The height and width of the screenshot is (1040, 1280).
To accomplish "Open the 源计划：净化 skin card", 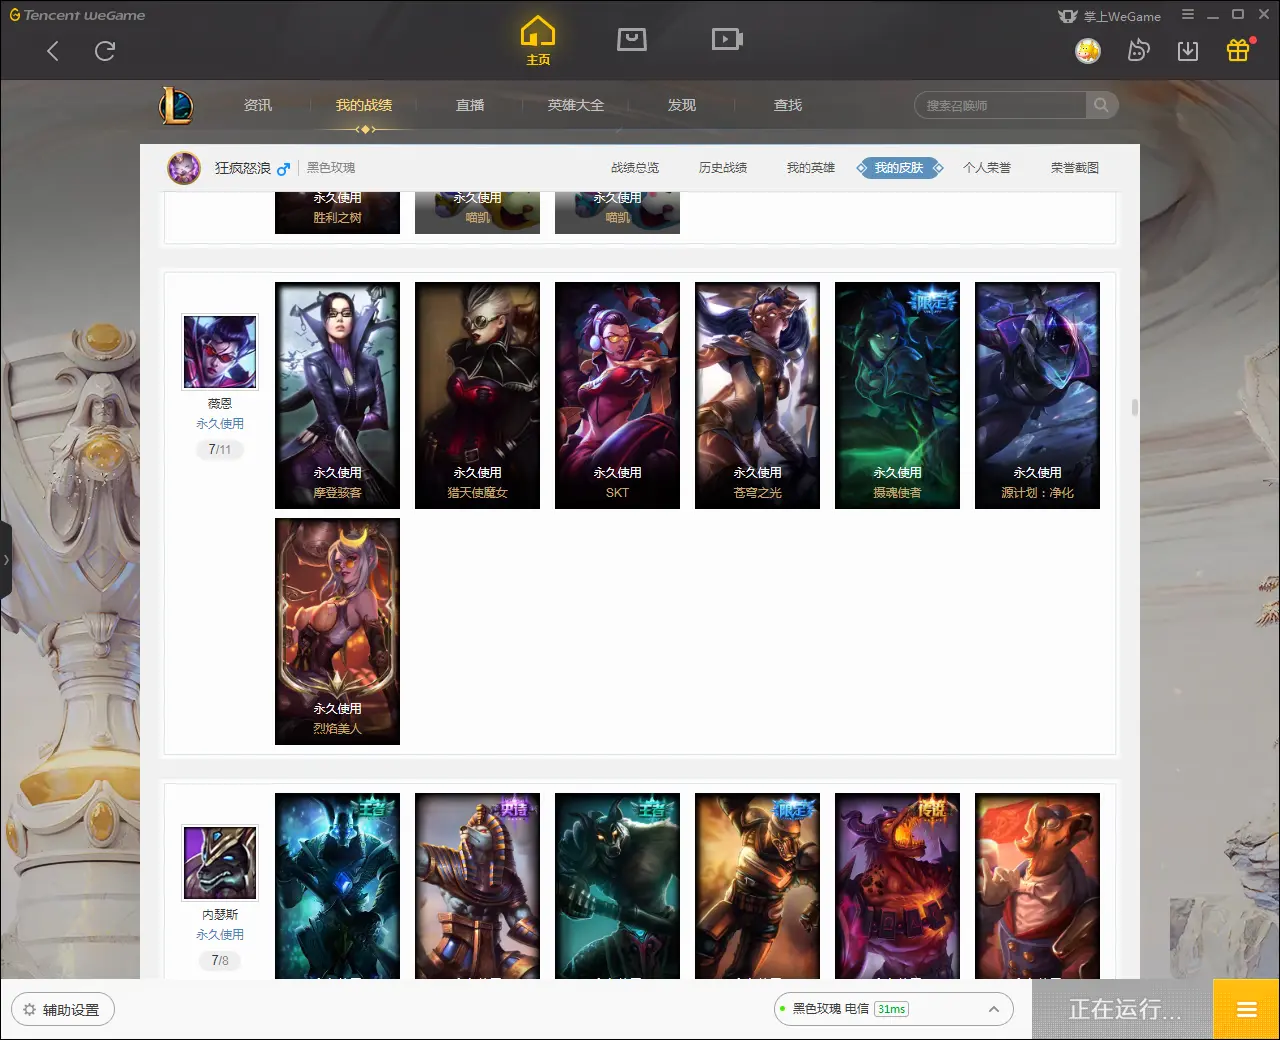I will (x=1037, y=395).
